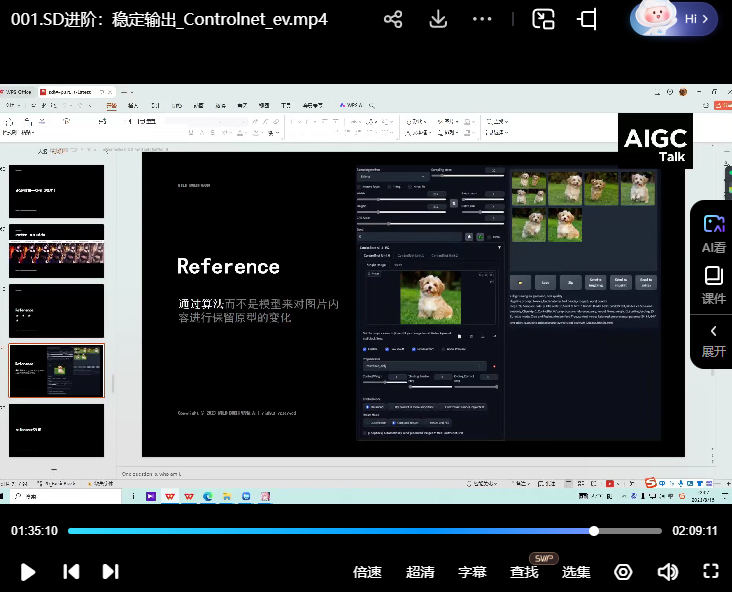Screen dimensions: 732x592
Task: Open the three-dots more options menu
Action: pos(482,19)
